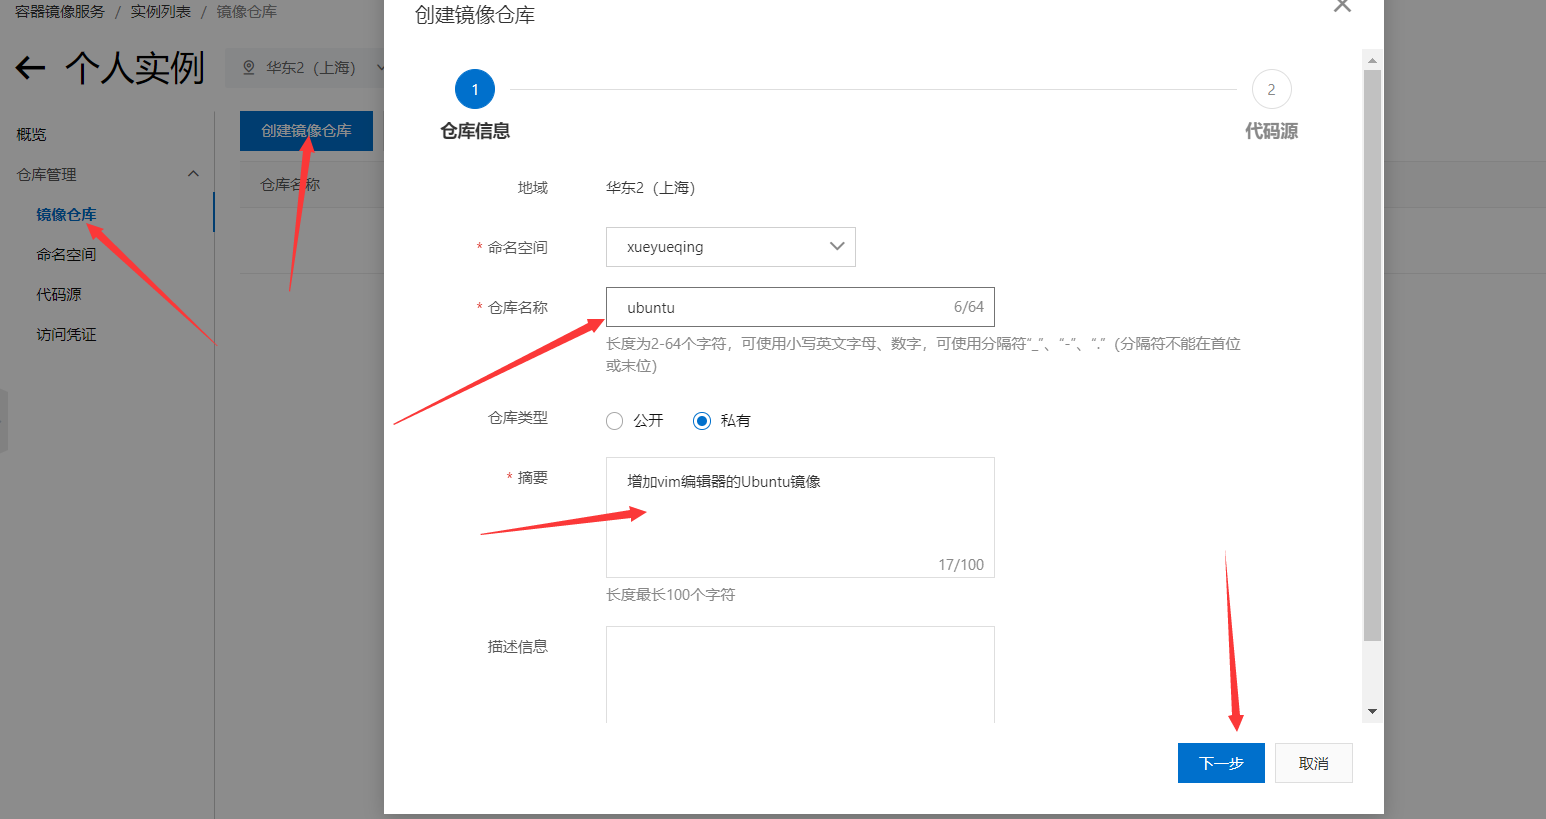The width and height of the screenshot is (1546, 819).
Task: Click step 2 代码源 circle
Action: point(1271,90)
